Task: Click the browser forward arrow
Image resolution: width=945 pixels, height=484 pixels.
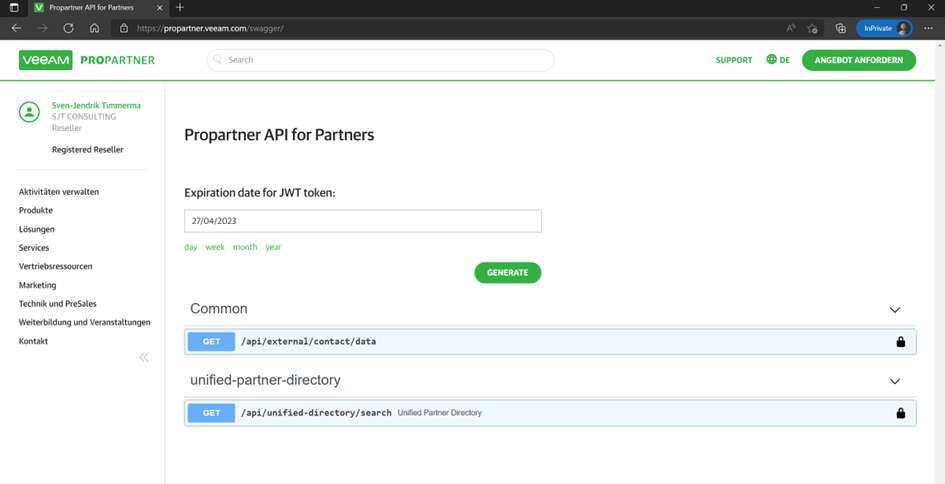Action: click(42, 28)
